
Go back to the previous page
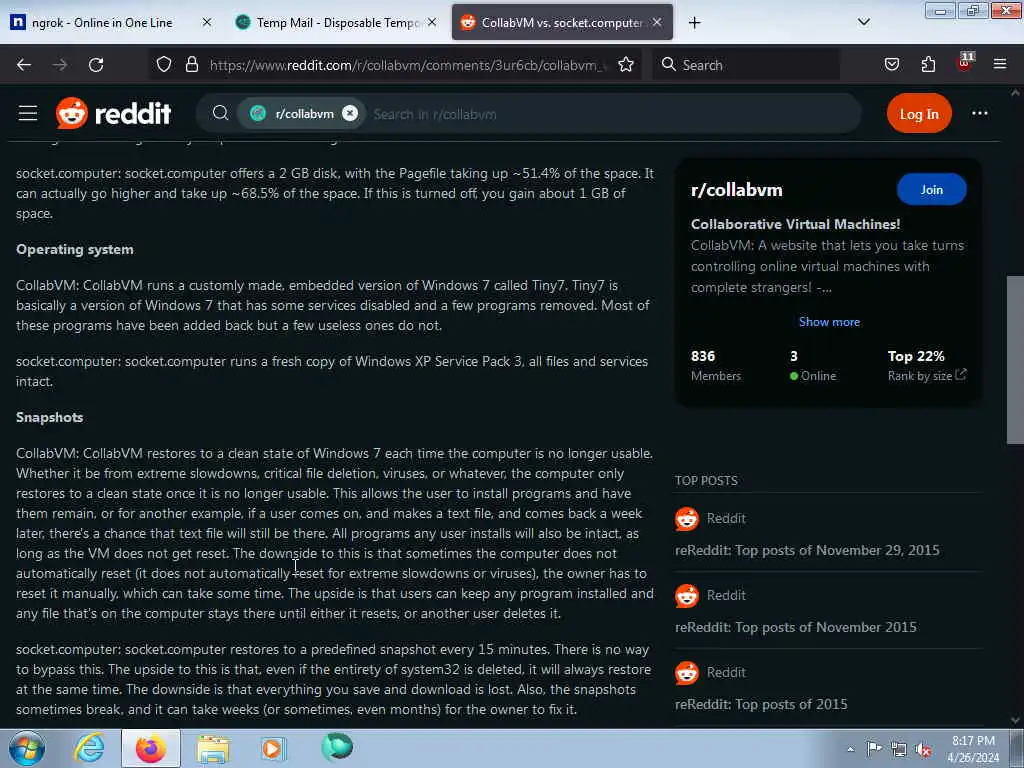tap(24, 65)
